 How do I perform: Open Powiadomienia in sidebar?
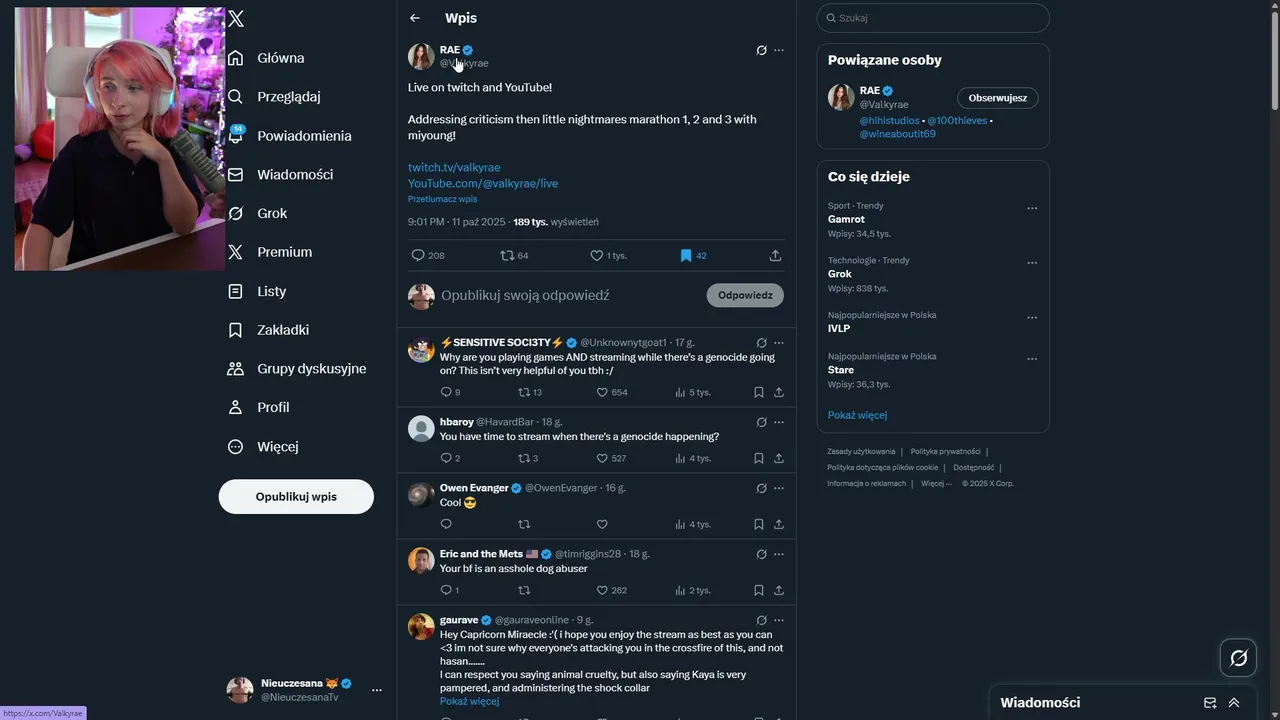point(304,136)
